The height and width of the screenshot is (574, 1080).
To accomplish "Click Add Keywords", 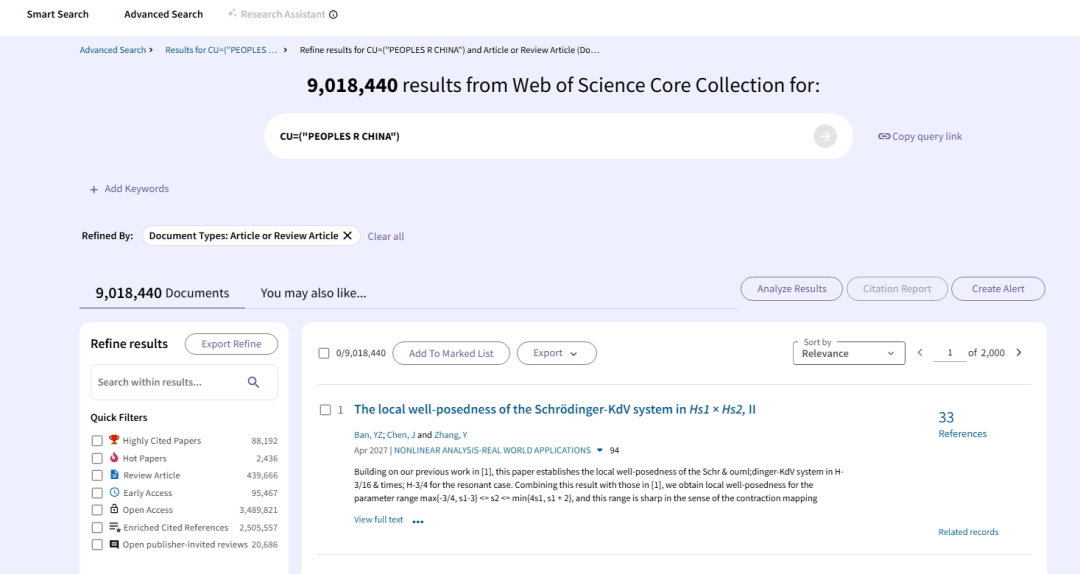I will pyautogui.click(x=129, y=189).
